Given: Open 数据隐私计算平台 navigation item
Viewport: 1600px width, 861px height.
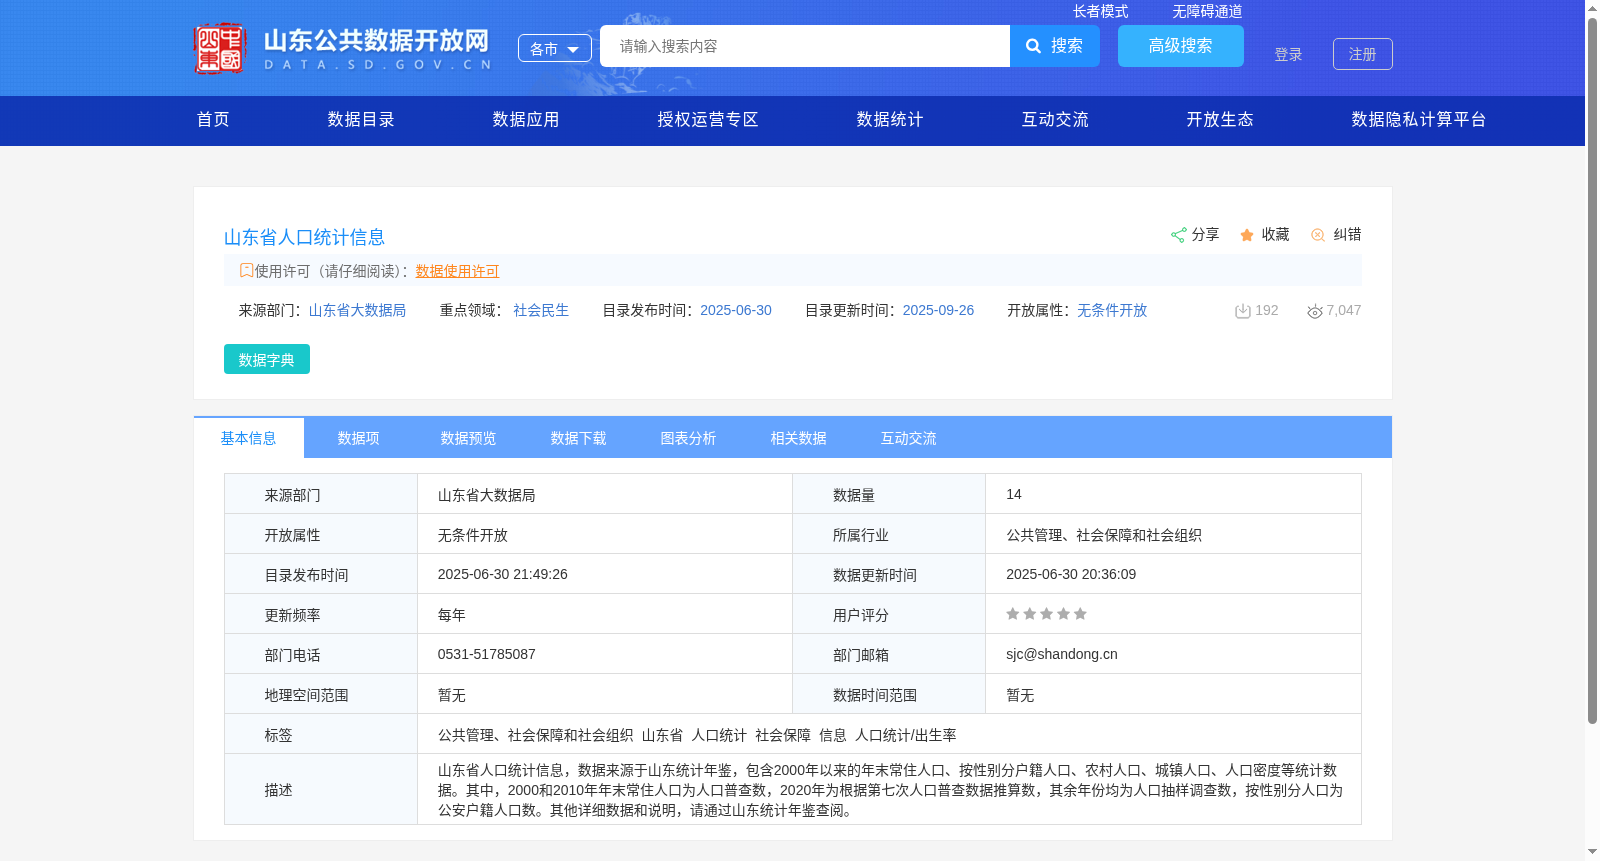Looking at the screenshot, I should (x=1419, y=120).
